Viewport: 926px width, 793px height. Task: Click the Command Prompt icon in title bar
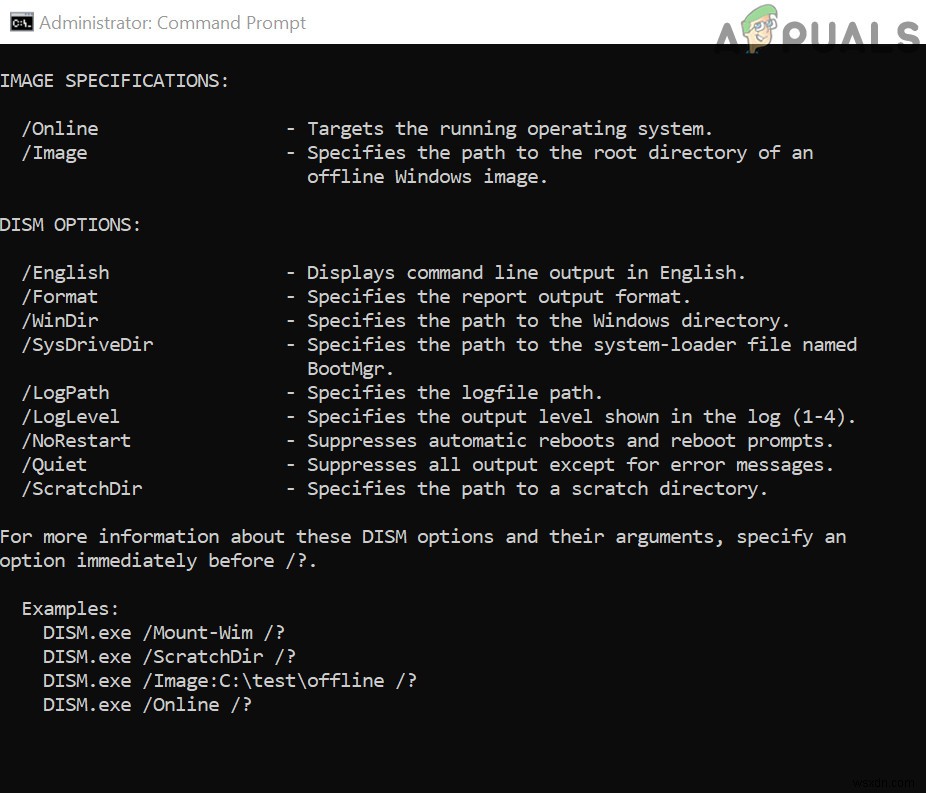click(x=19, y=22)
